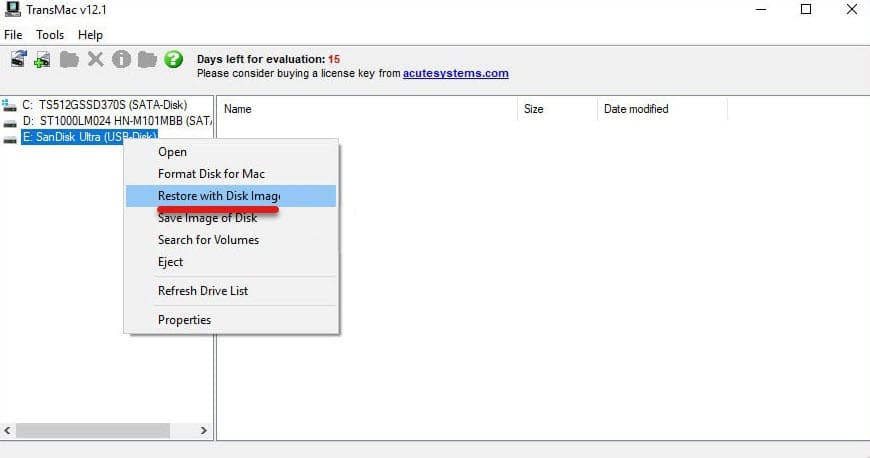Maximize the TransMac window
The height and width of the screenshot is (458, 870).
coord(806,9)
